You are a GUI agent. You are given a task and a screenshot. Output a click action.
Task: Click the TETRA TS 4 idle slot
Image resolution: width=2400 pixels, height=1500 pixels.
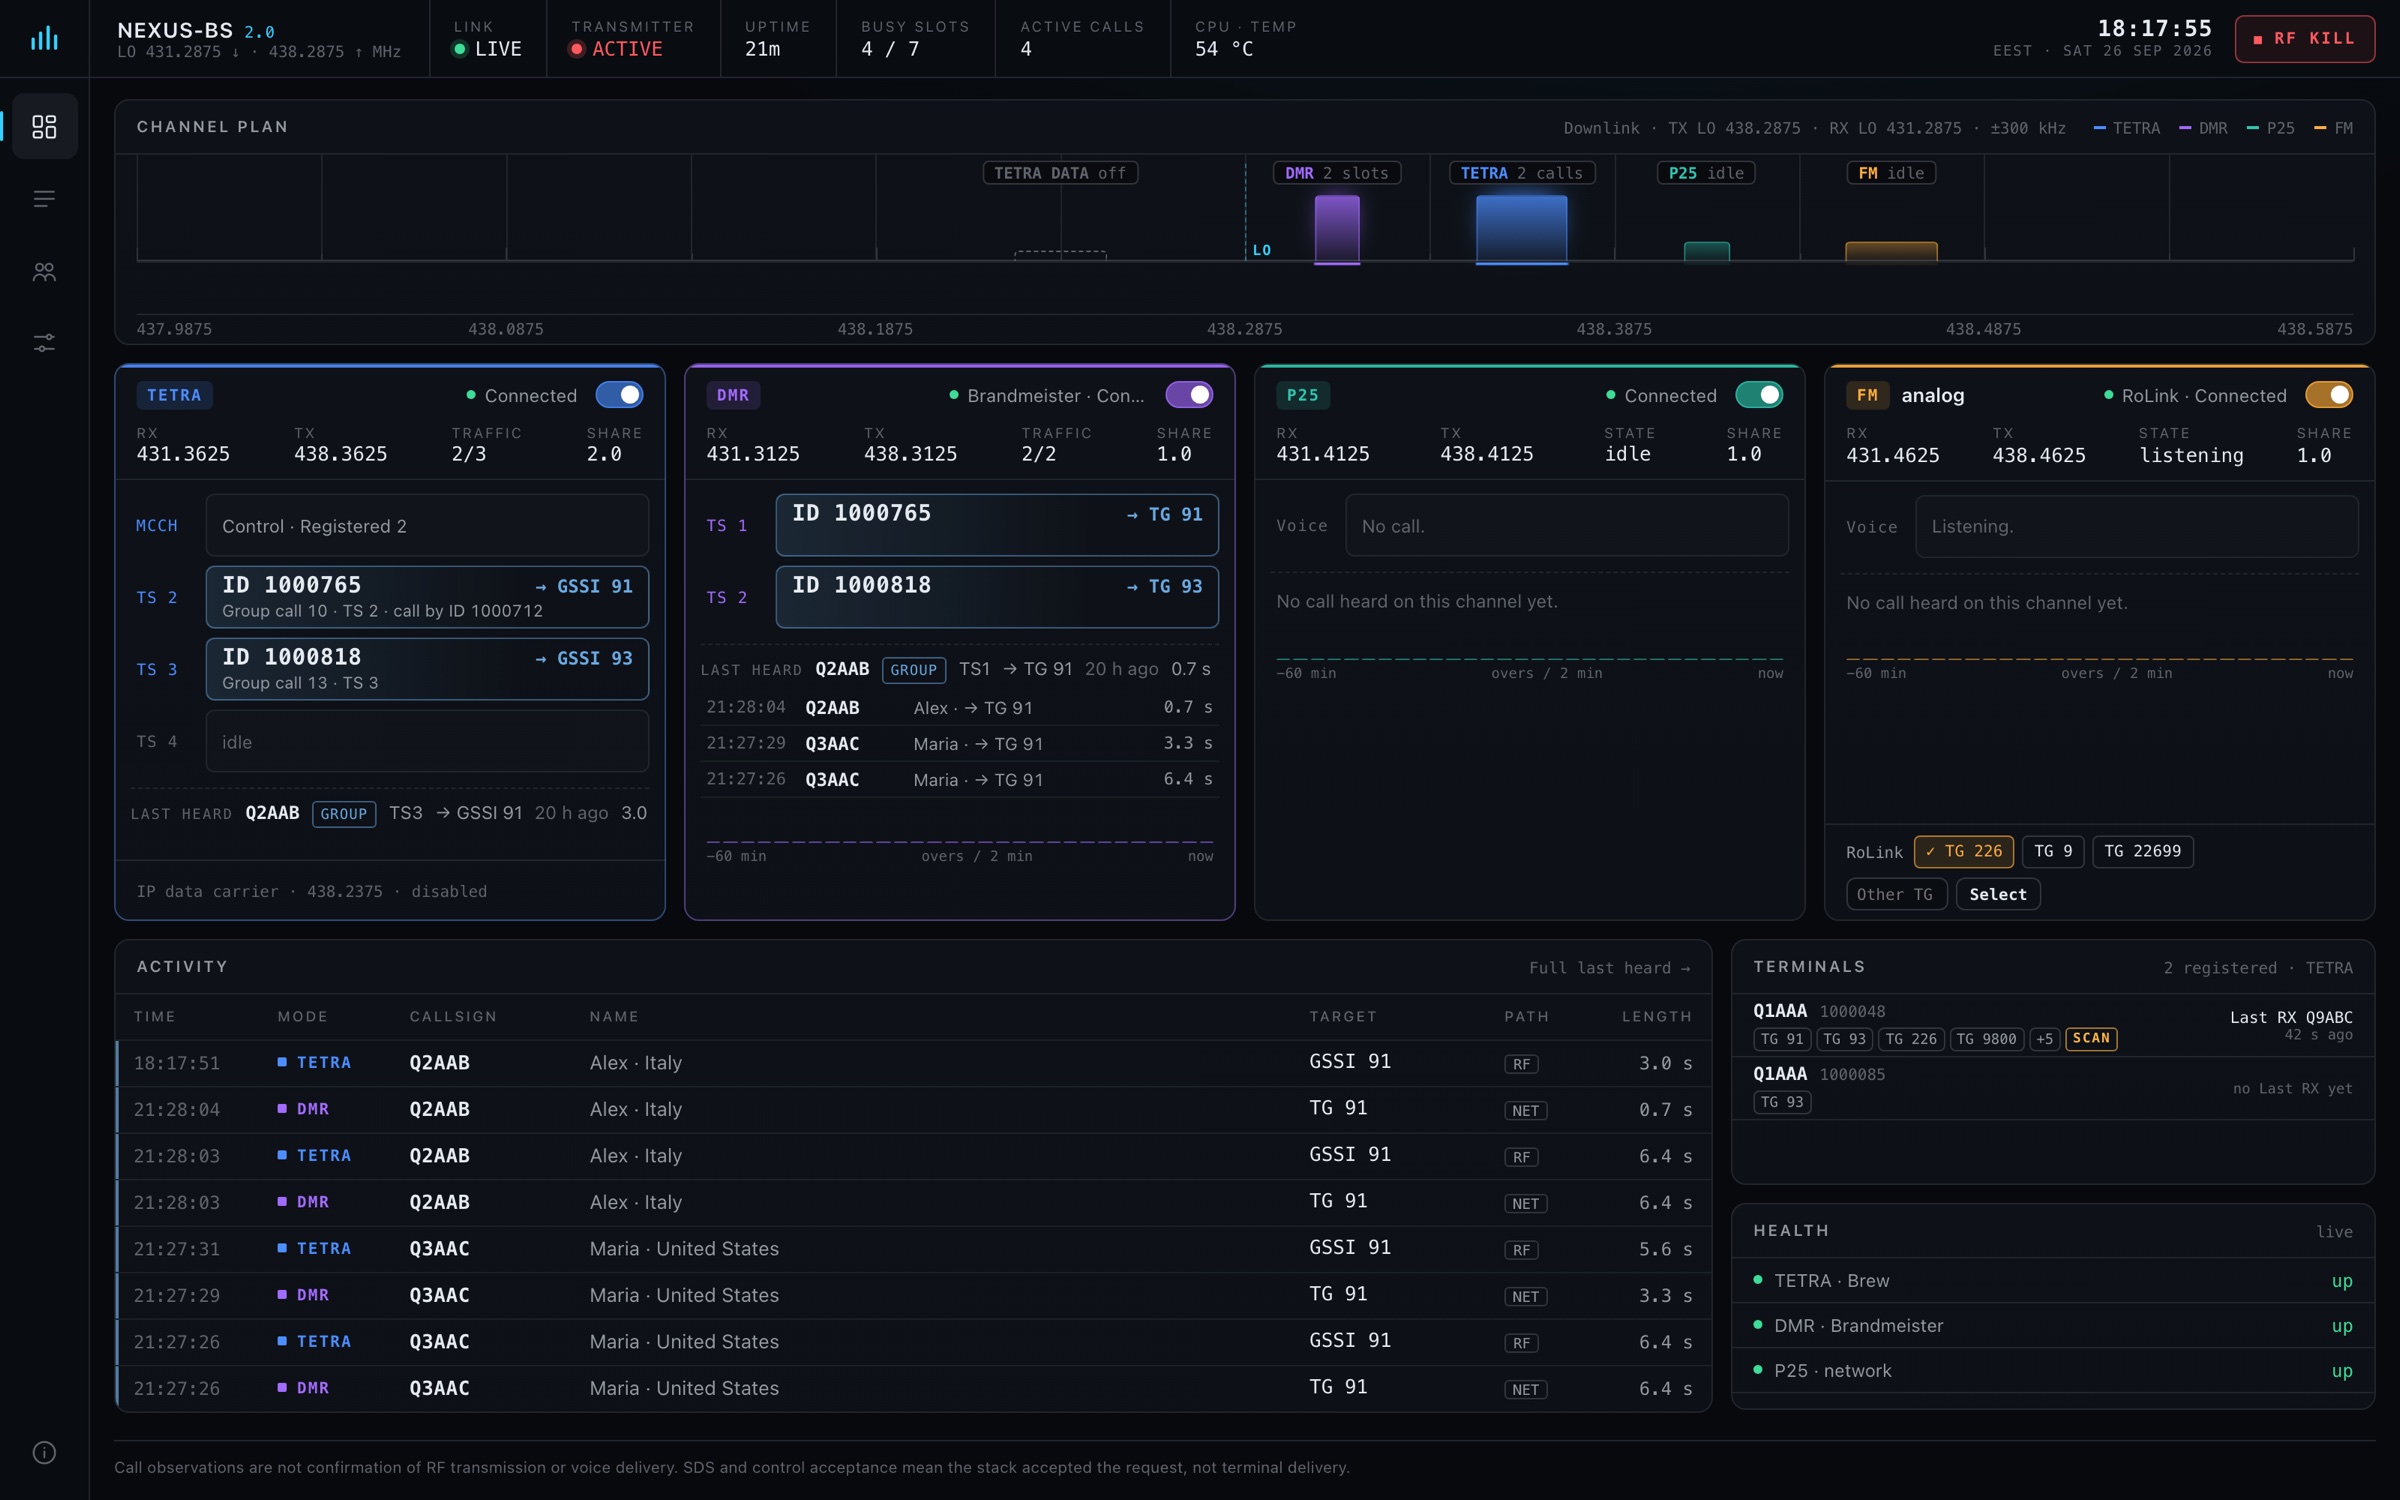pos(427,741)
